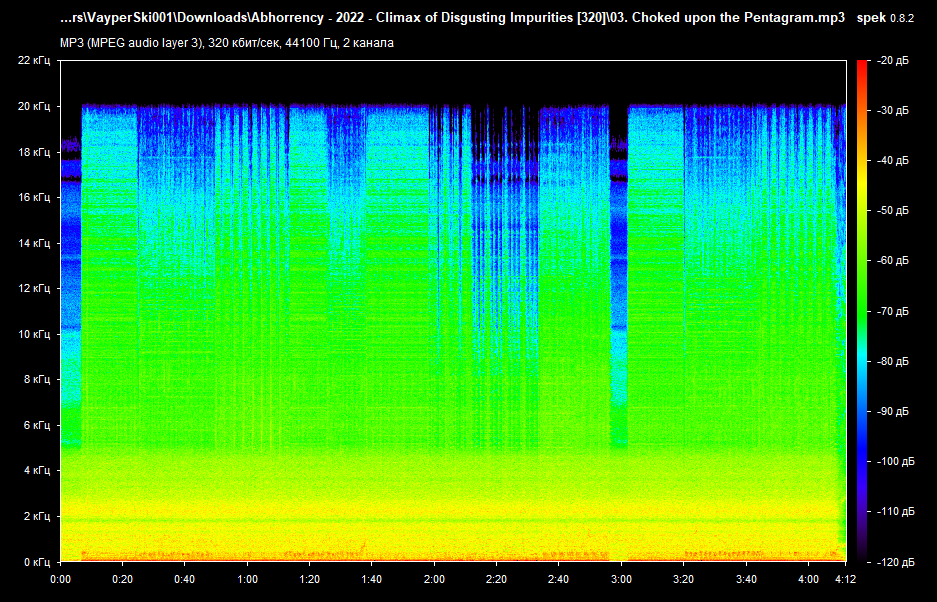Click the -20 дБ scale label
The width and height of the screenshot is (937, 602).
click(x=893, y=61)
